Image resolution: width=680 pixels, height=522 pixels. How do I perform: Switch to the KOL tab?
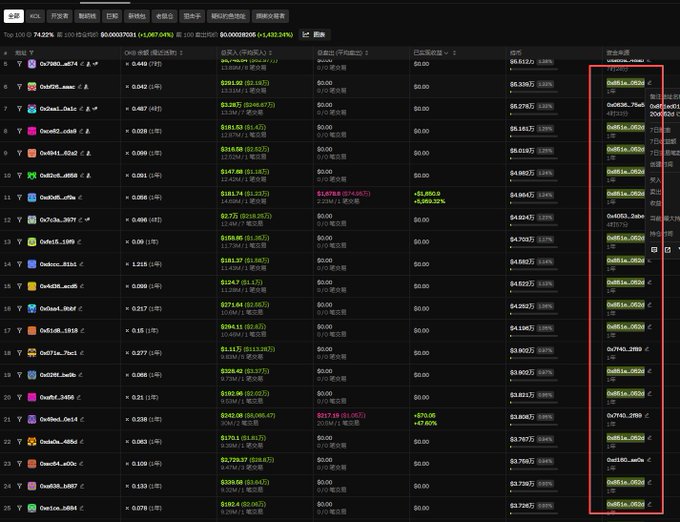point(35,16)
